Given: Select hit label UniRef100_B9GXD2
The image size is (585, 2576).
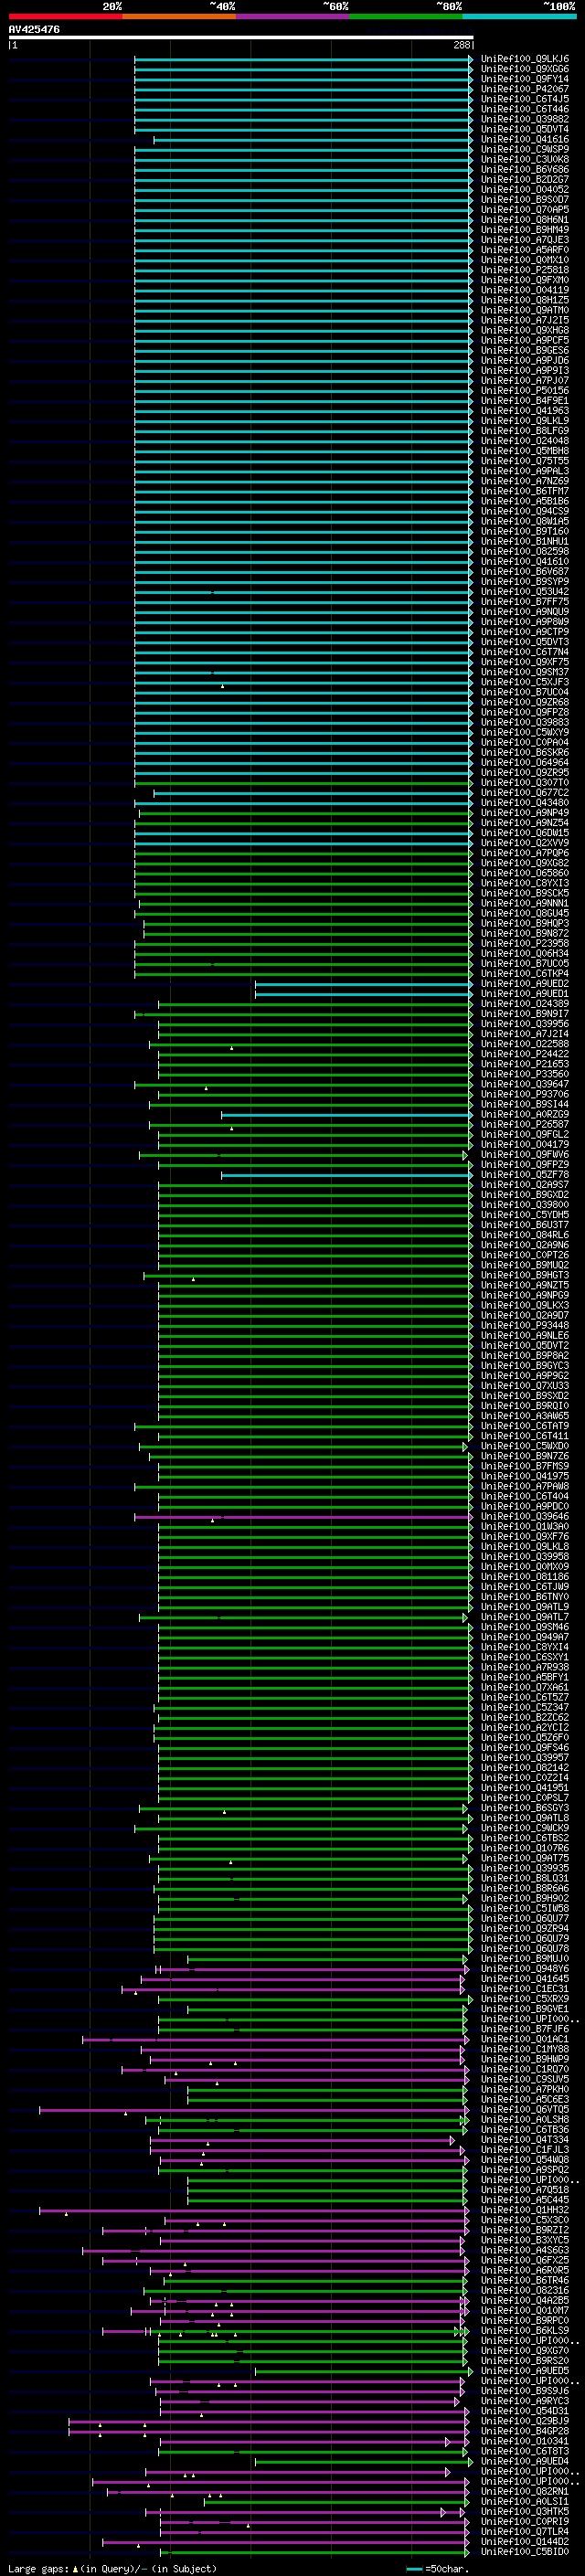Looking at the screenshot, I should [525, 1194].
